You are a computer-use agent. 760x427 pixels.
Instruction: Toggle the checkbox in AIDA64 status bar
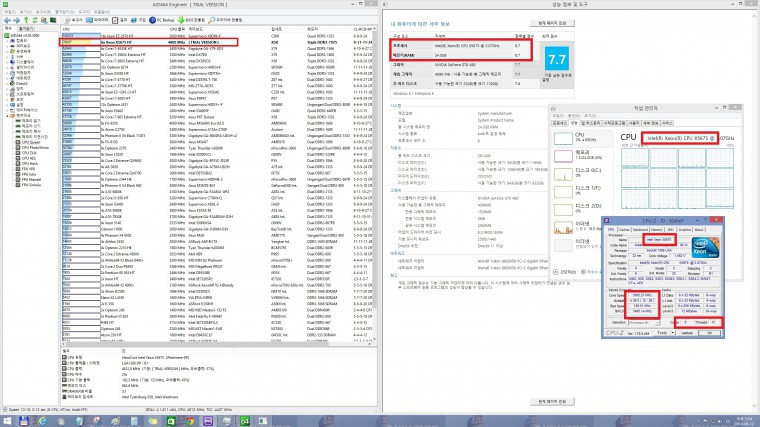5,410
